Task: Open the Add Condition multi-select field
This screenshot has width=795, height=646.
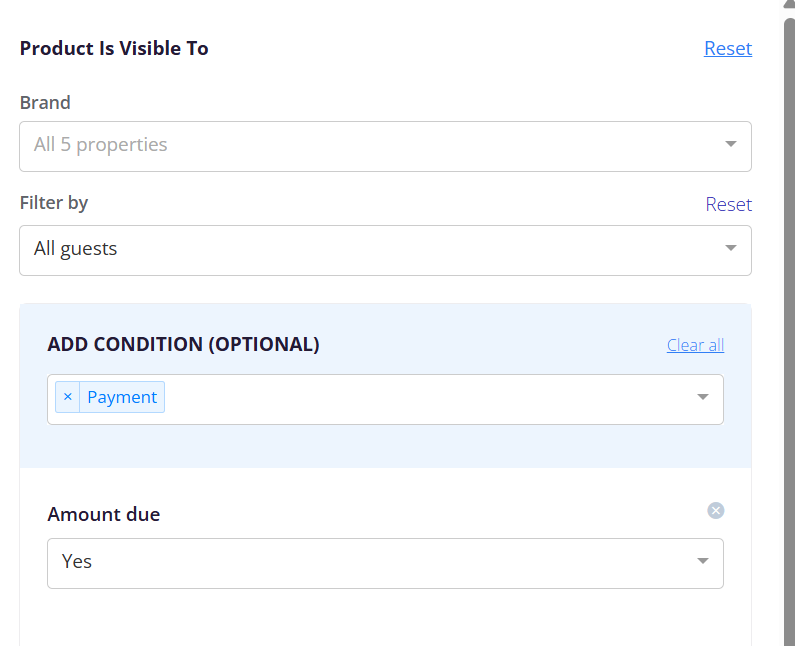Action: (x=385, y=400)
